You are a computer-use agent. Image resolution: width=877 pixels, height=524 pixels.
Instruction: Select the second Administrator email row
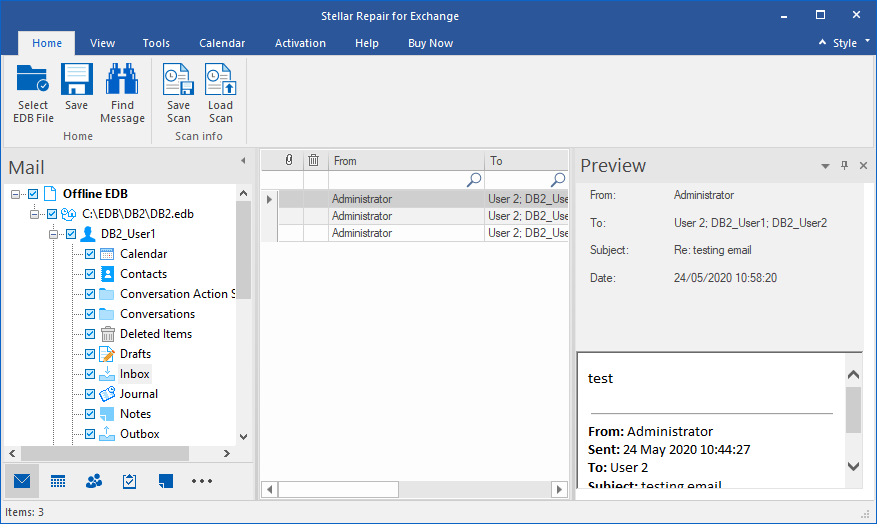423,216
